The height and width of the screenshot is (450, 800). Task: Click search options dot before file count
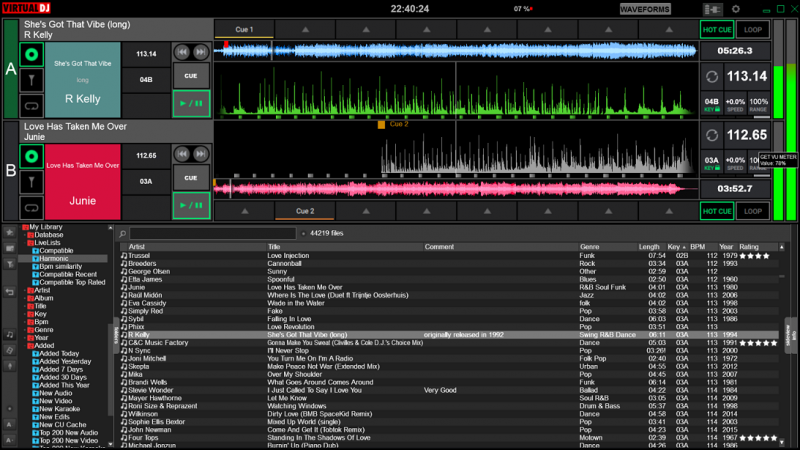(304, 234)
